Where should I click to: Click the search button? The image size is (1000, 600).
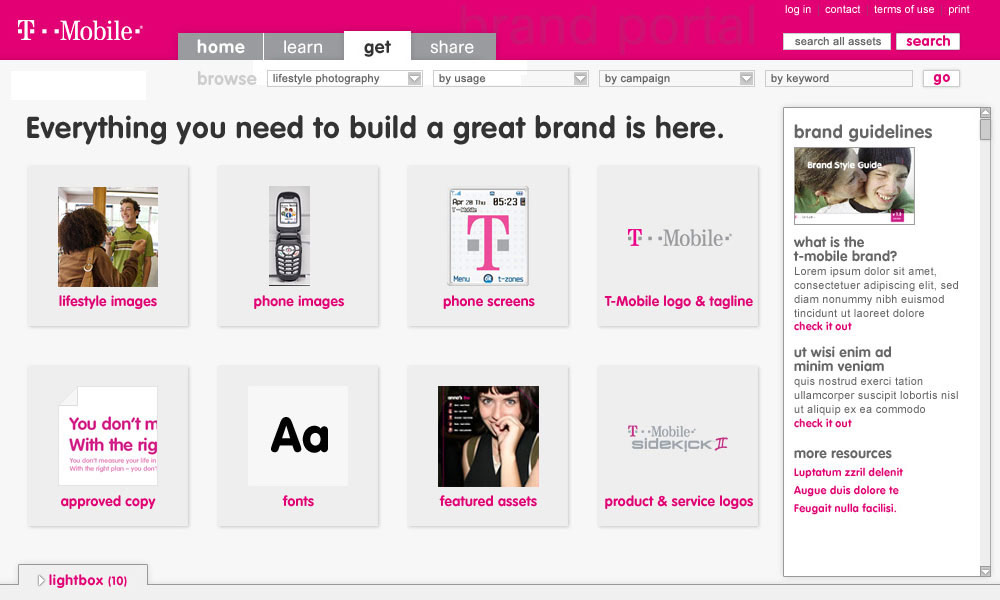click(928, 41)
